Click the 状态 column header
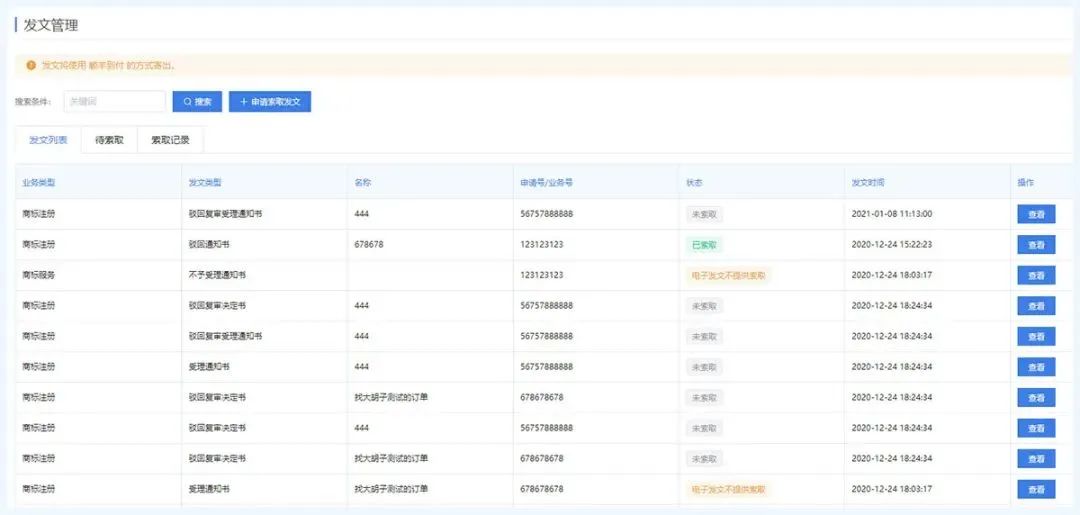 tap(694, 183)
